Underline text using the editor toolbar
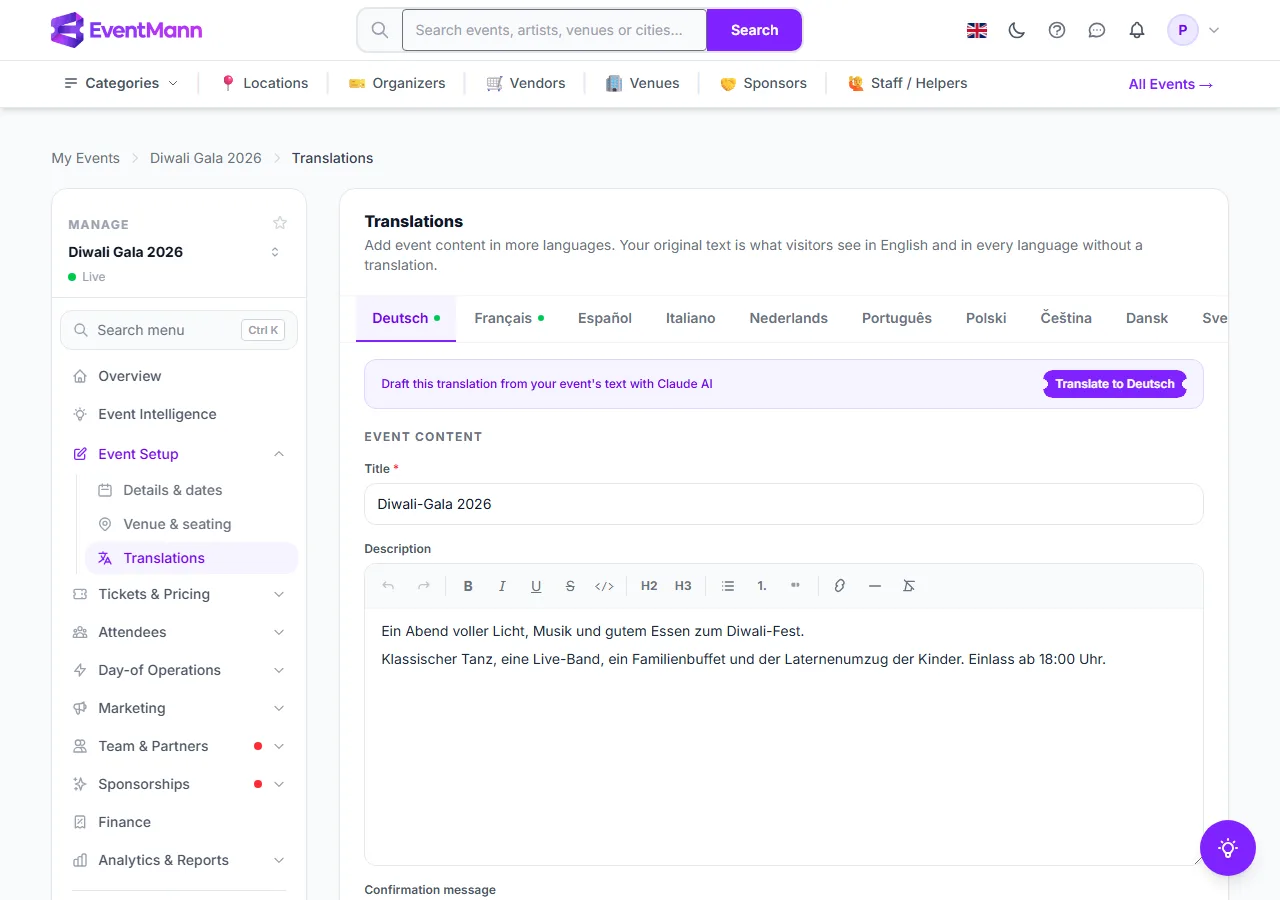Viewport: 1280px width, 900px height. click(536, 586)
